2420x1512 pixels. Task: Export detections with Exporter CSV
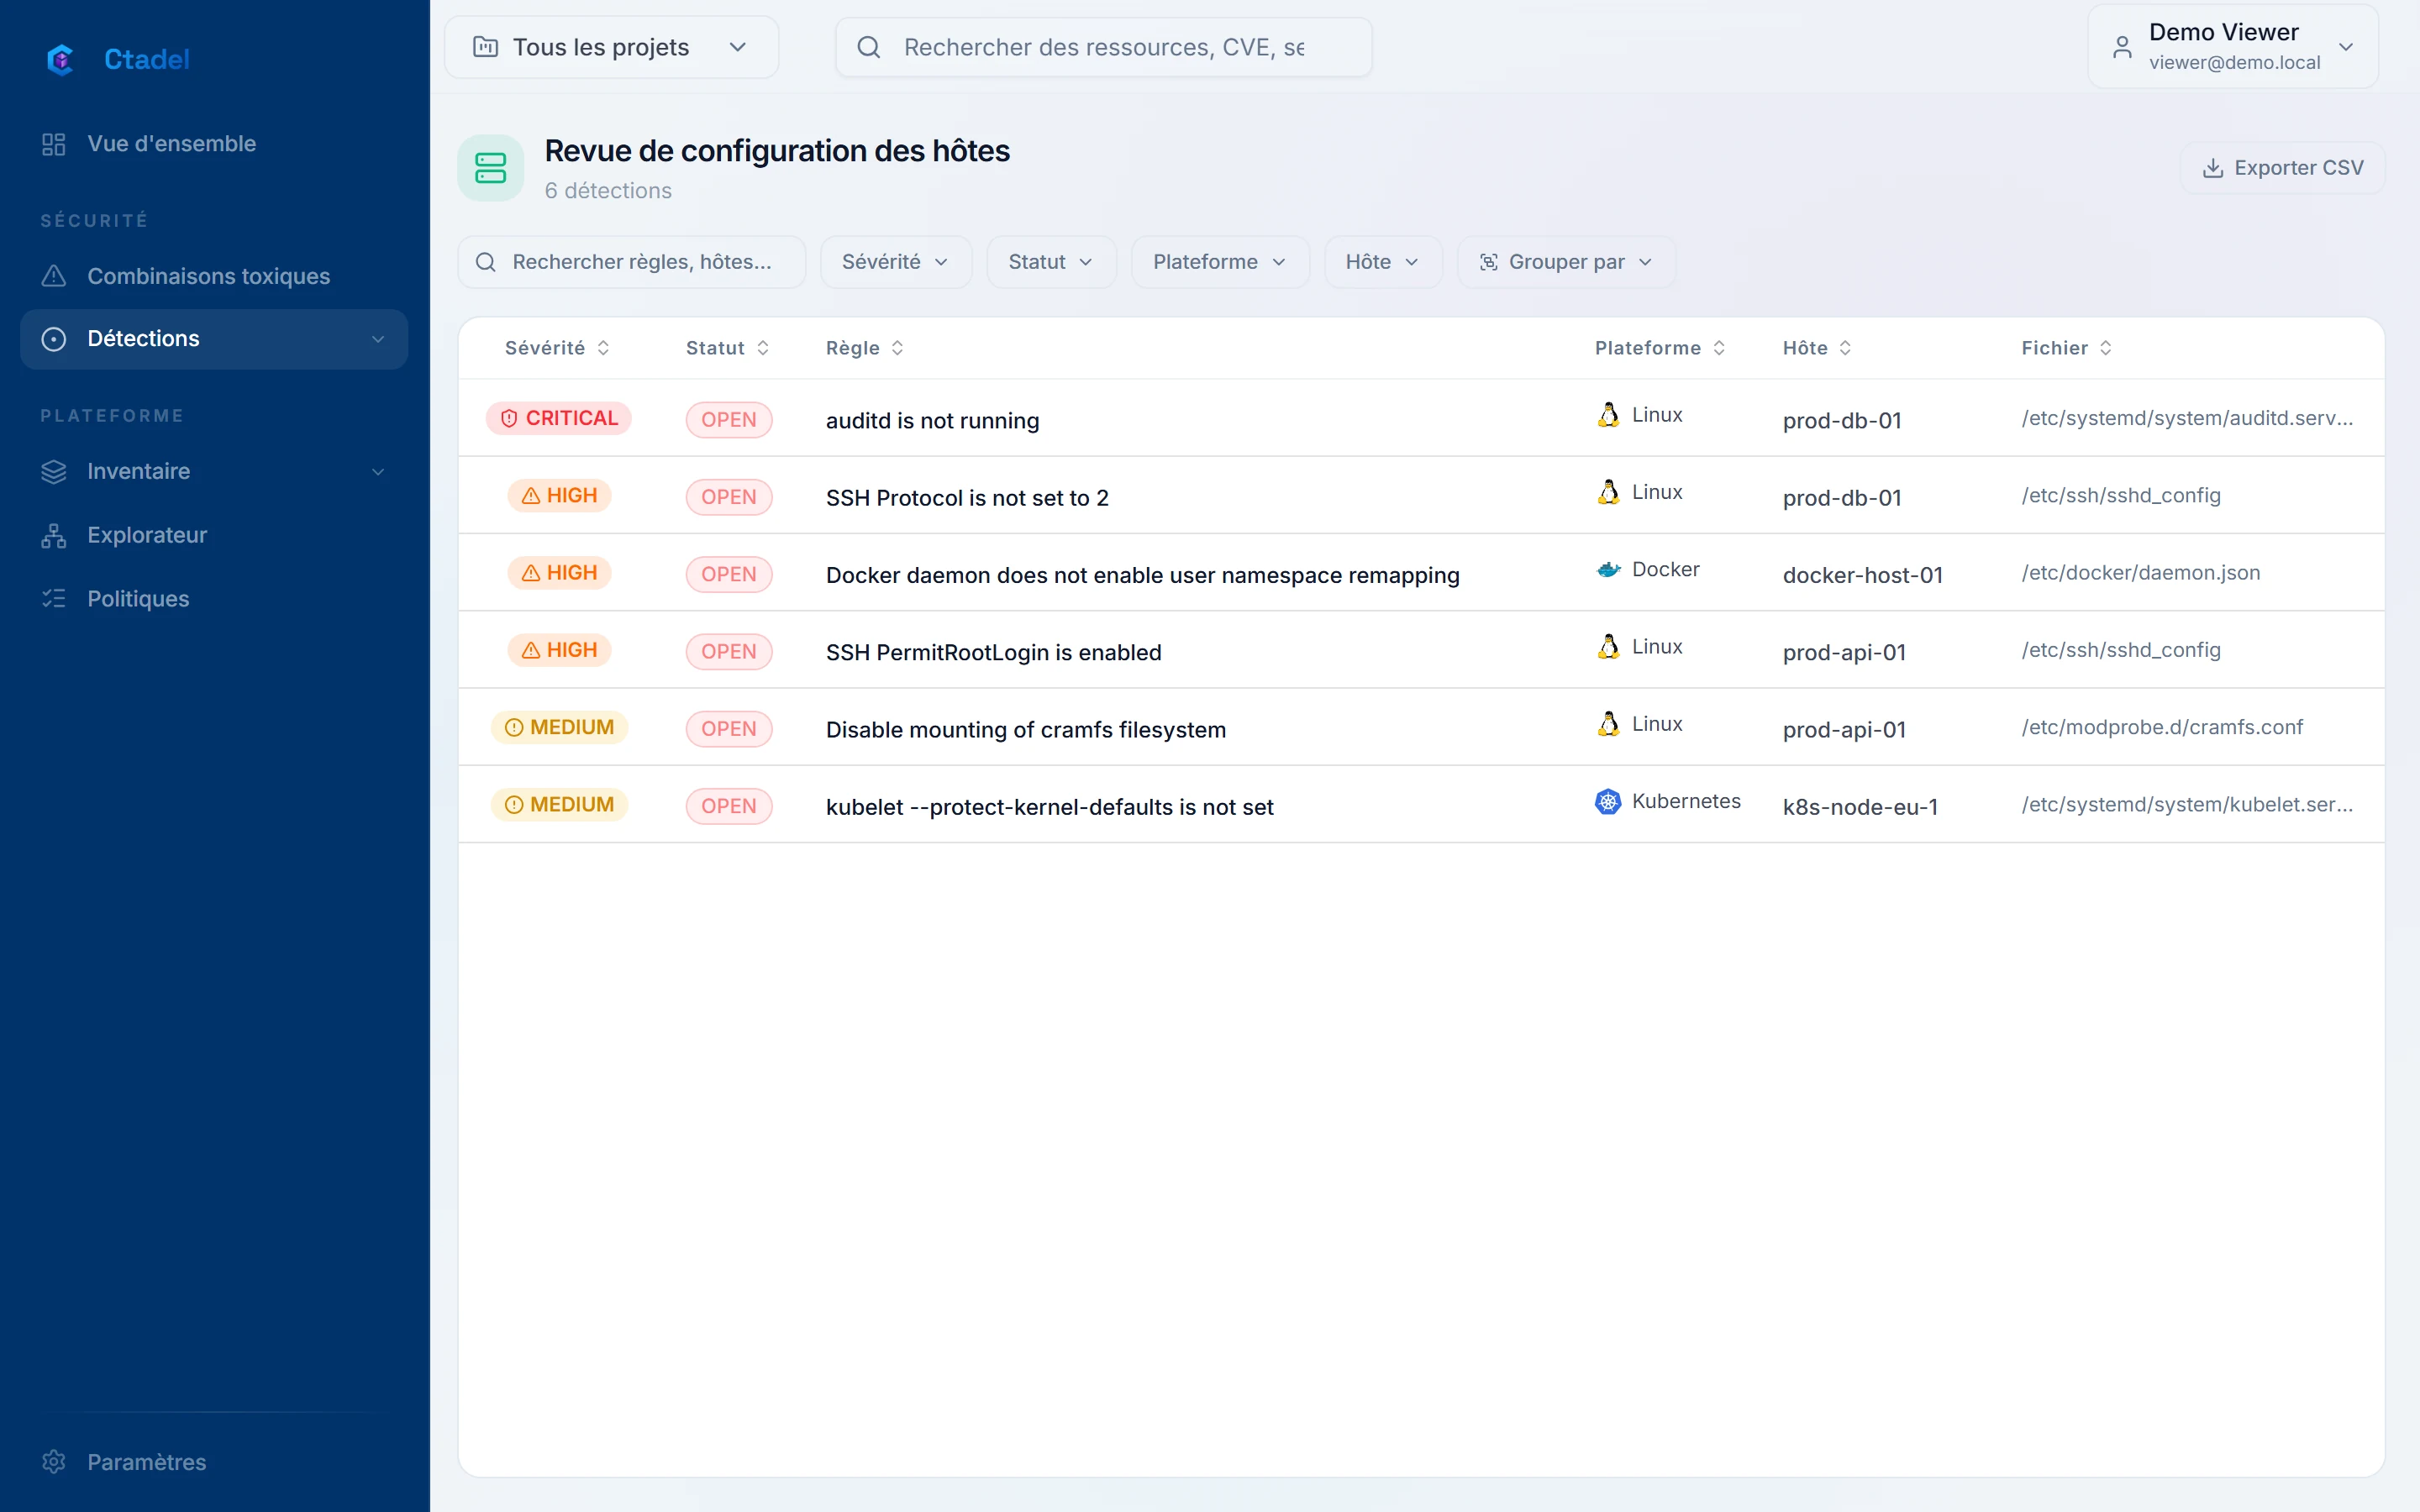point(2282,168)
